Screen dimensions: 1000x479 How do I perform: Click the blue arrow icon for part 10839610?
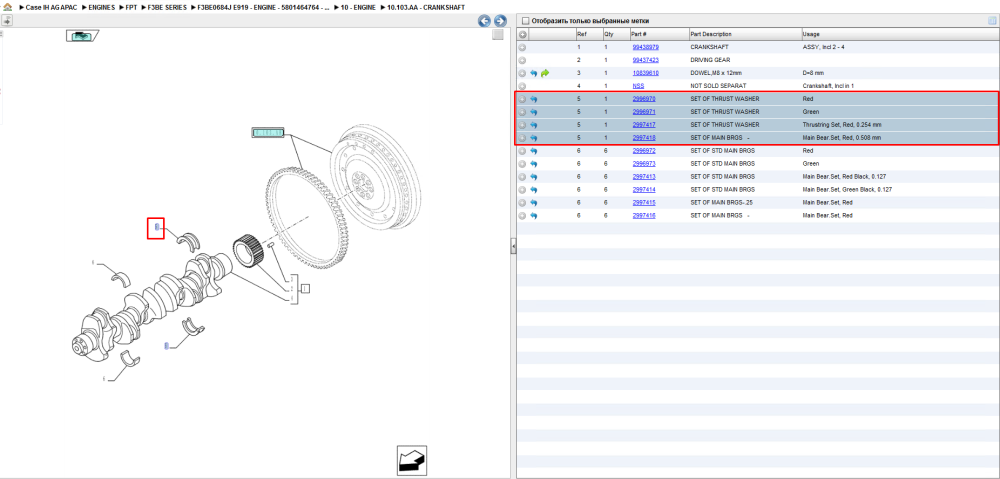pyautogui.click(x=534, y=73)
